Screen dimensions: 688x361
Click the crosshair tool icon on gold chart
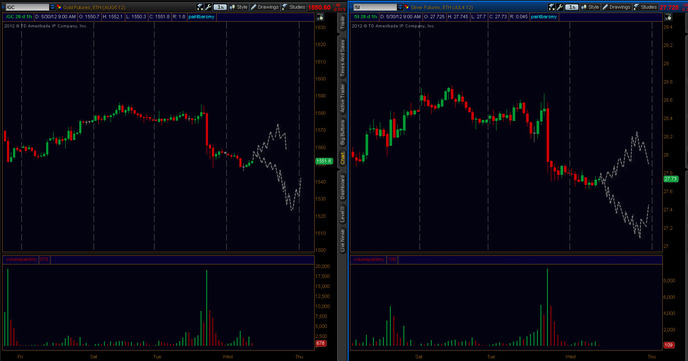[200, 7]
